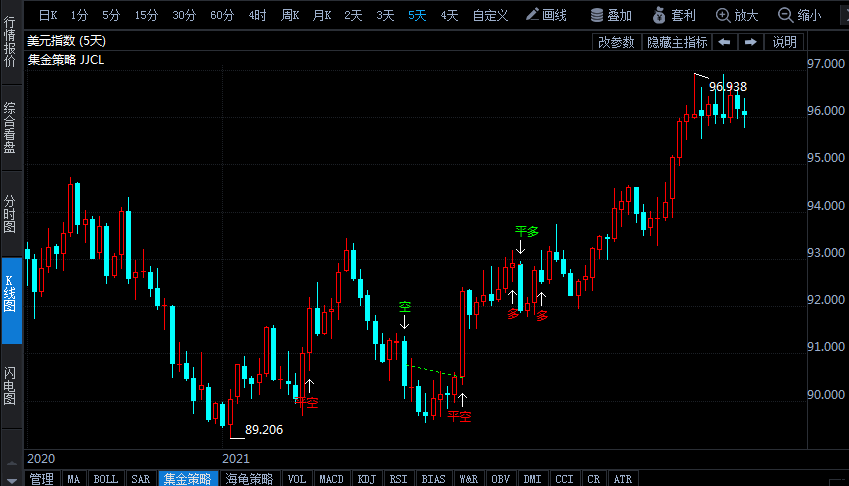The height and width of the screenshot is (486, 849).
Task: Select the 海龟策略 indicator tab
Action: [250, 479]
